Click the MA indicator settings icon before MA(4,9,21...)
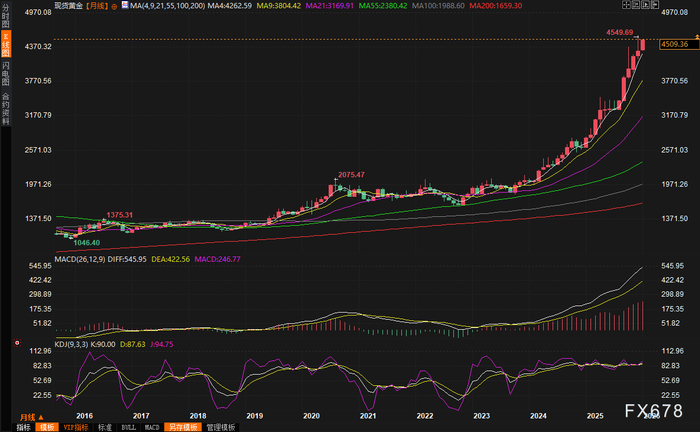This screenshot has height=432, width=700. tap(125, 5)
